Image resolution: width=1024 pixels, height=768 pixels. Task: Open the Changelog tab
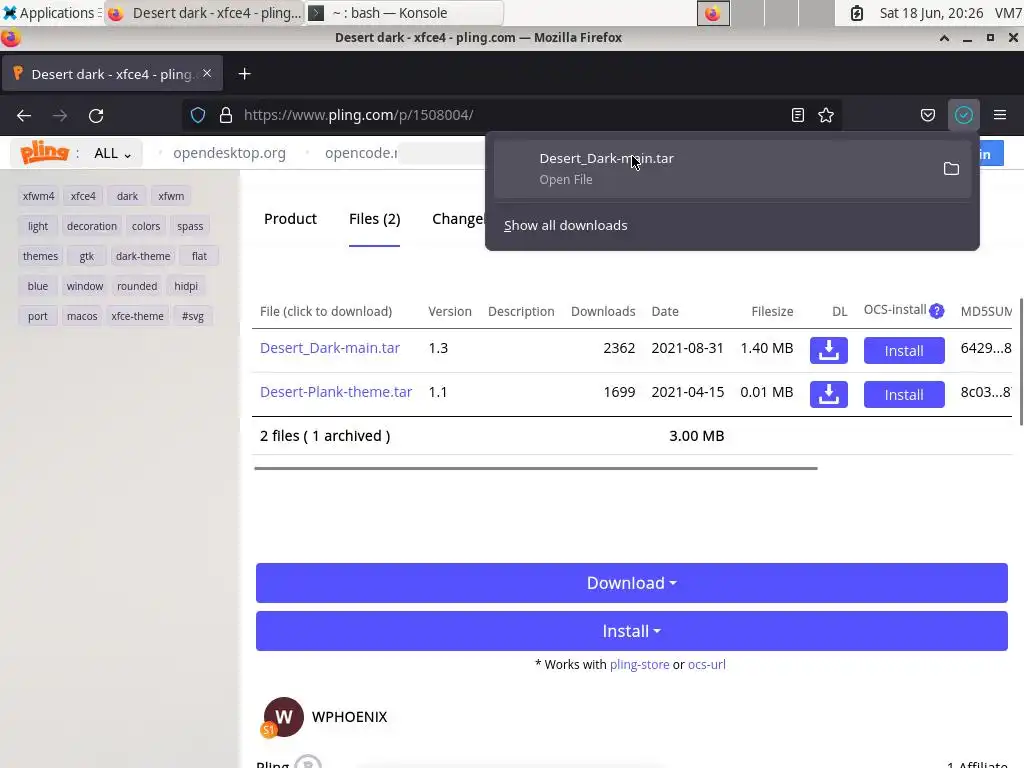pos(458,219)
